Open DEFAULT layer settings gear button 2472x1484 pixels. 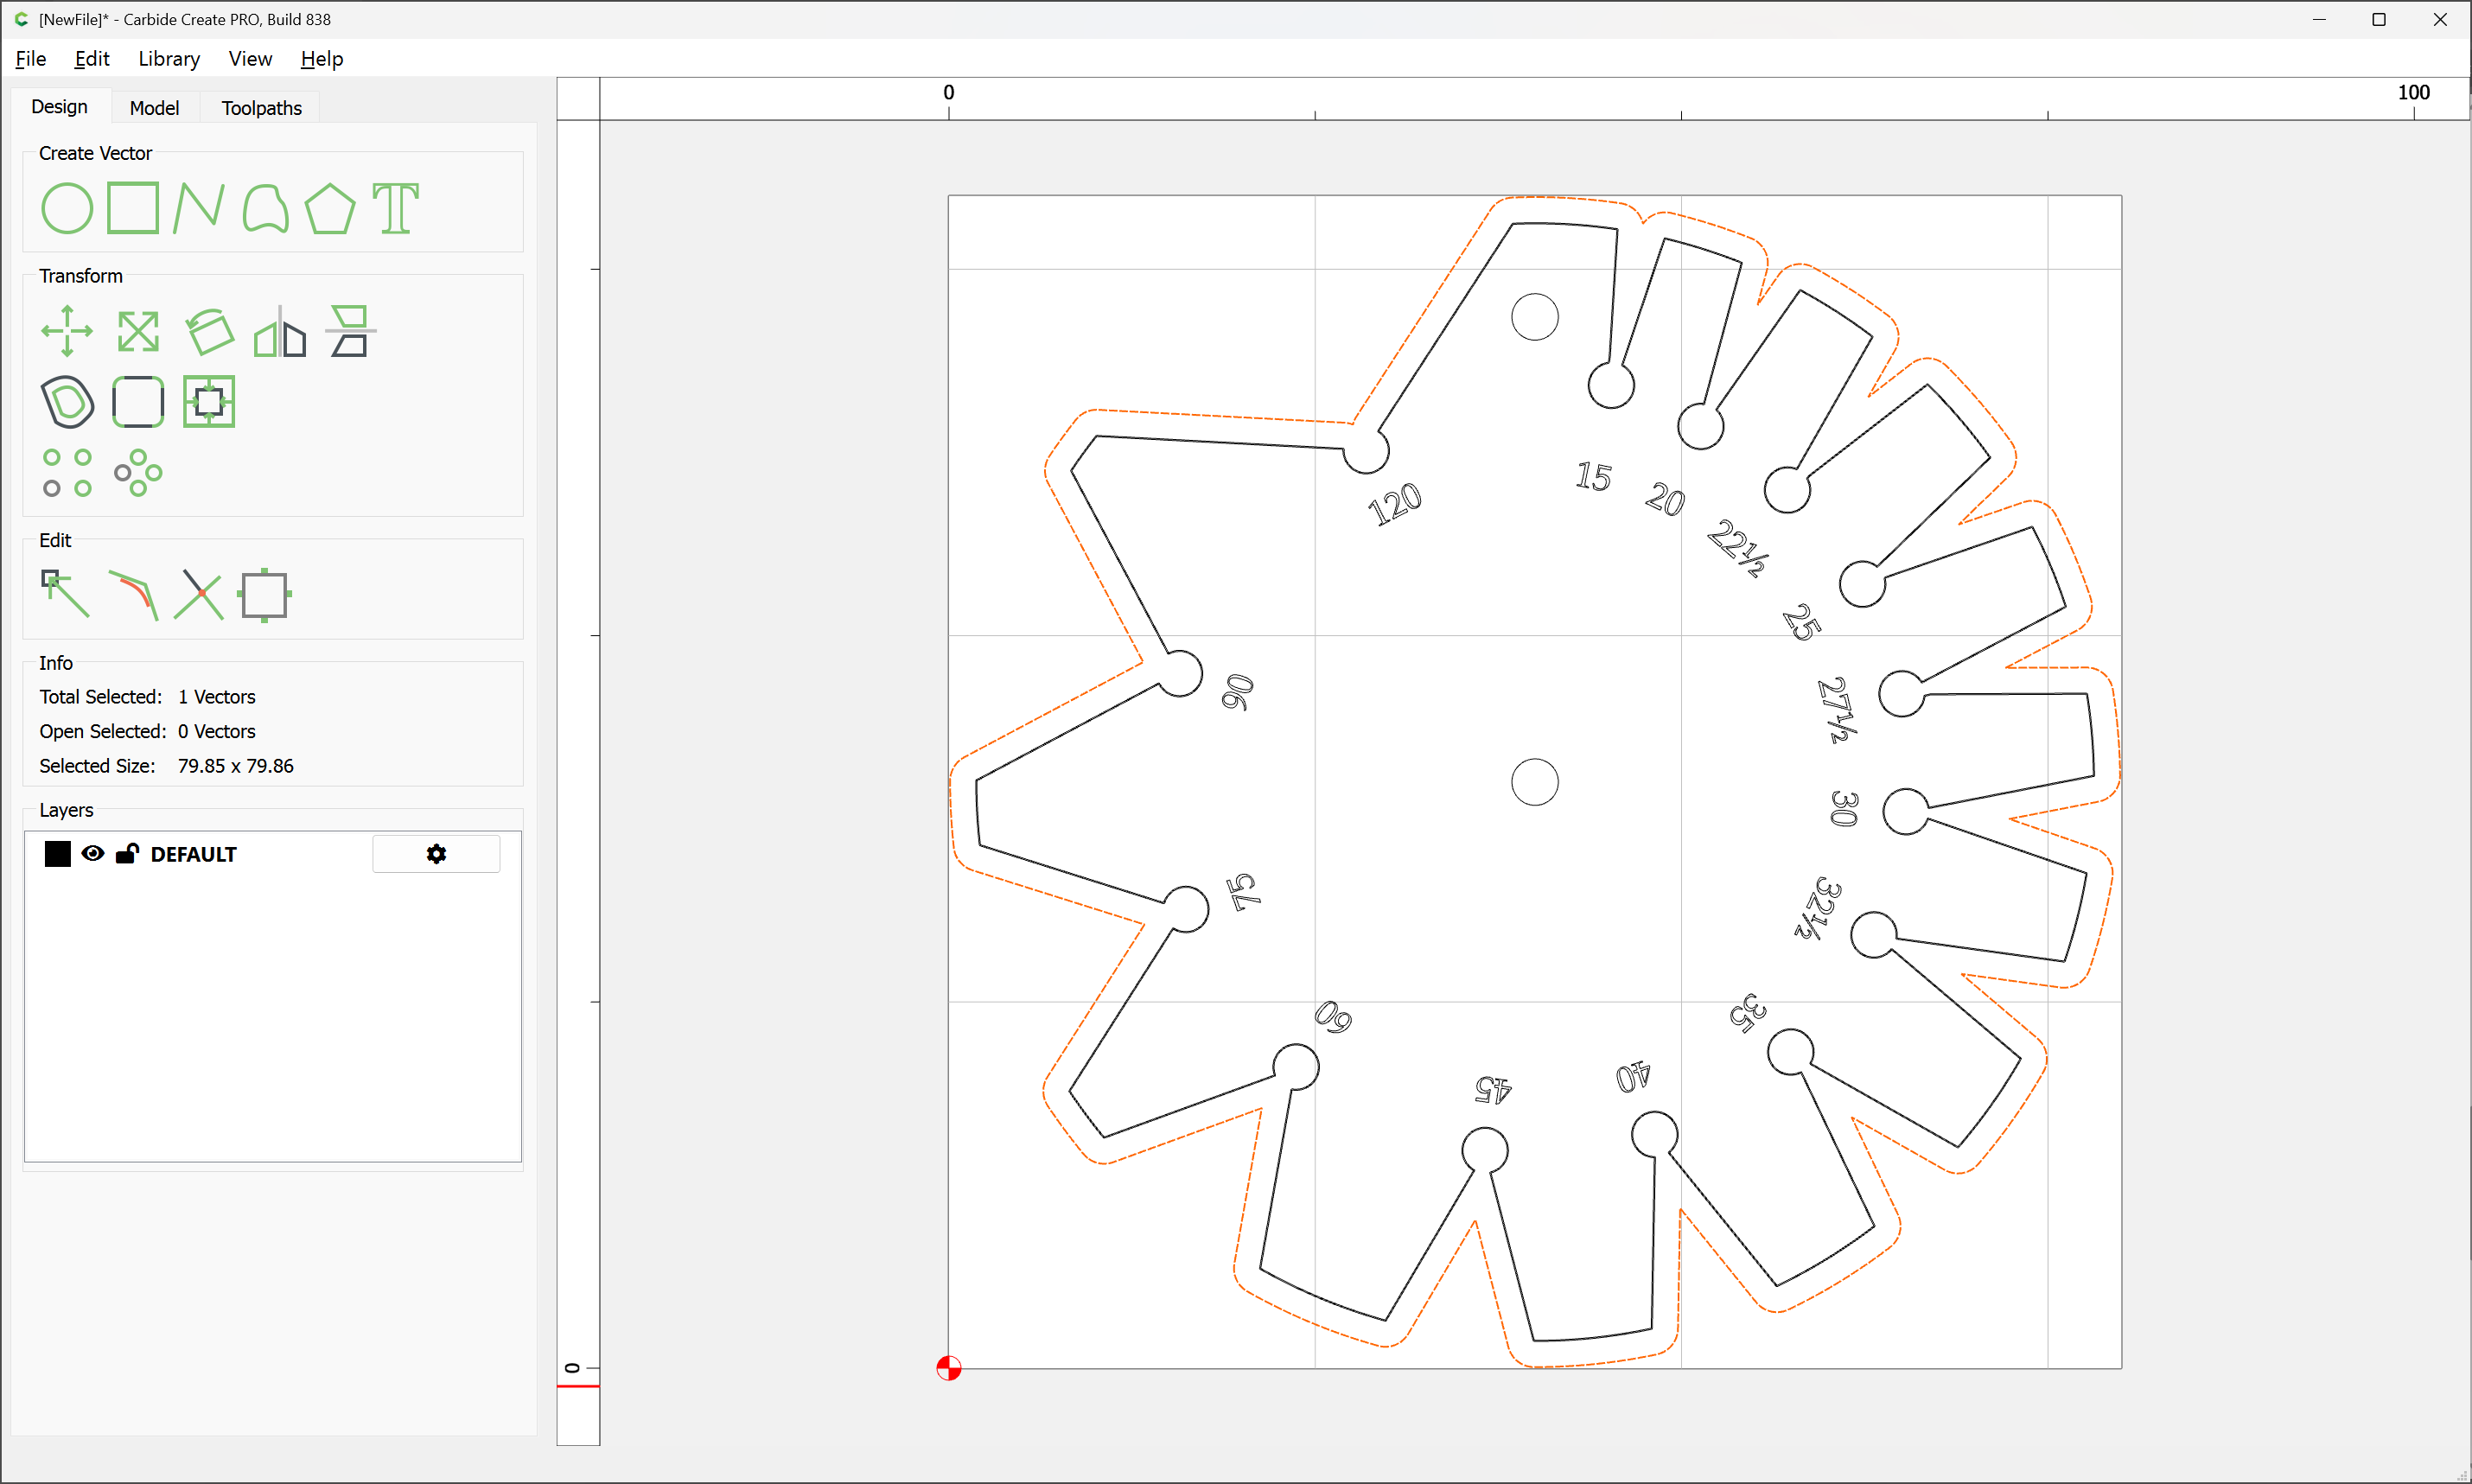pos(436,854)
